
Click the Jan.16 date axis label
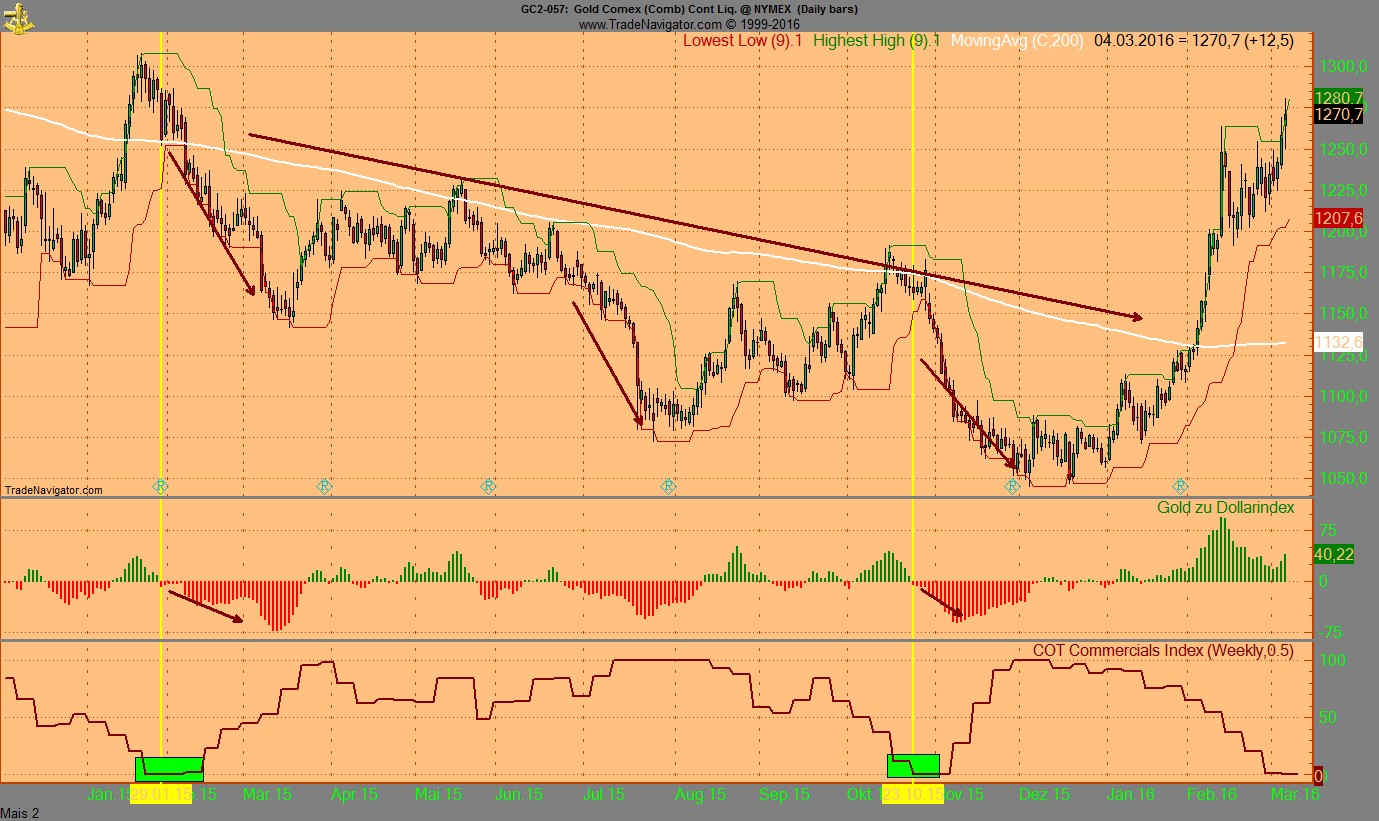(1132, 795)
